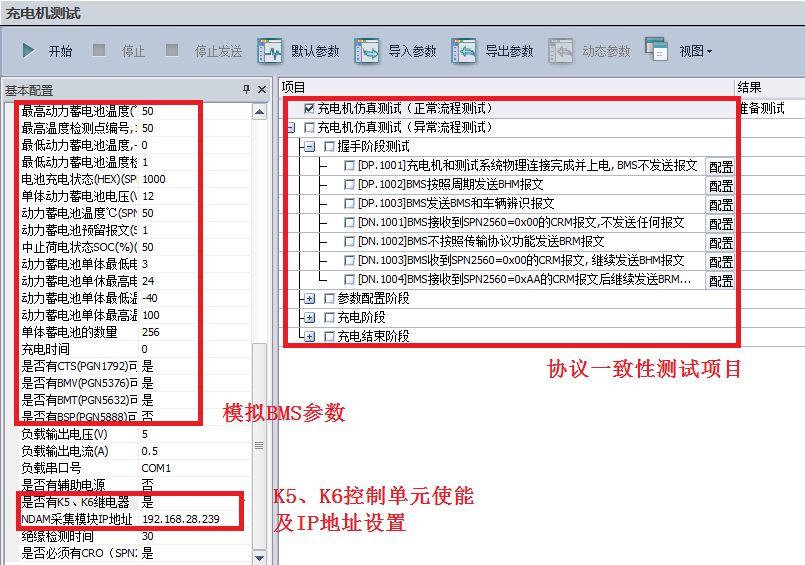Expand the 充电阶段 tree node

pyautogui.click(x=309, y=317)
